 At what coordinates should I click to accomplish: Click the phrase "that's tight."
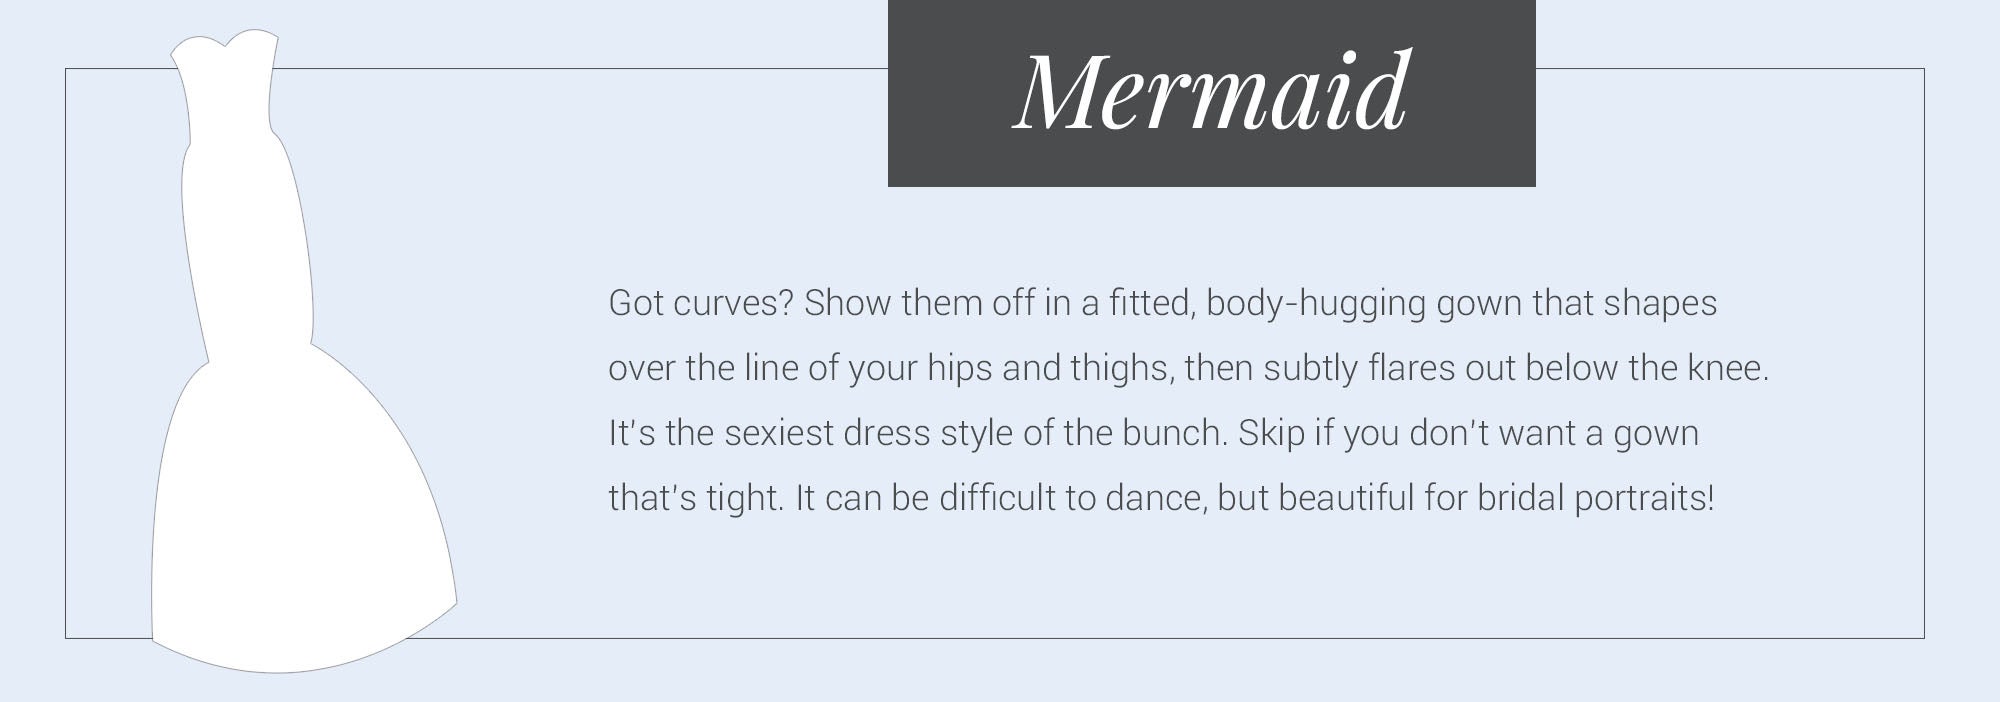(x=695, y=498)
